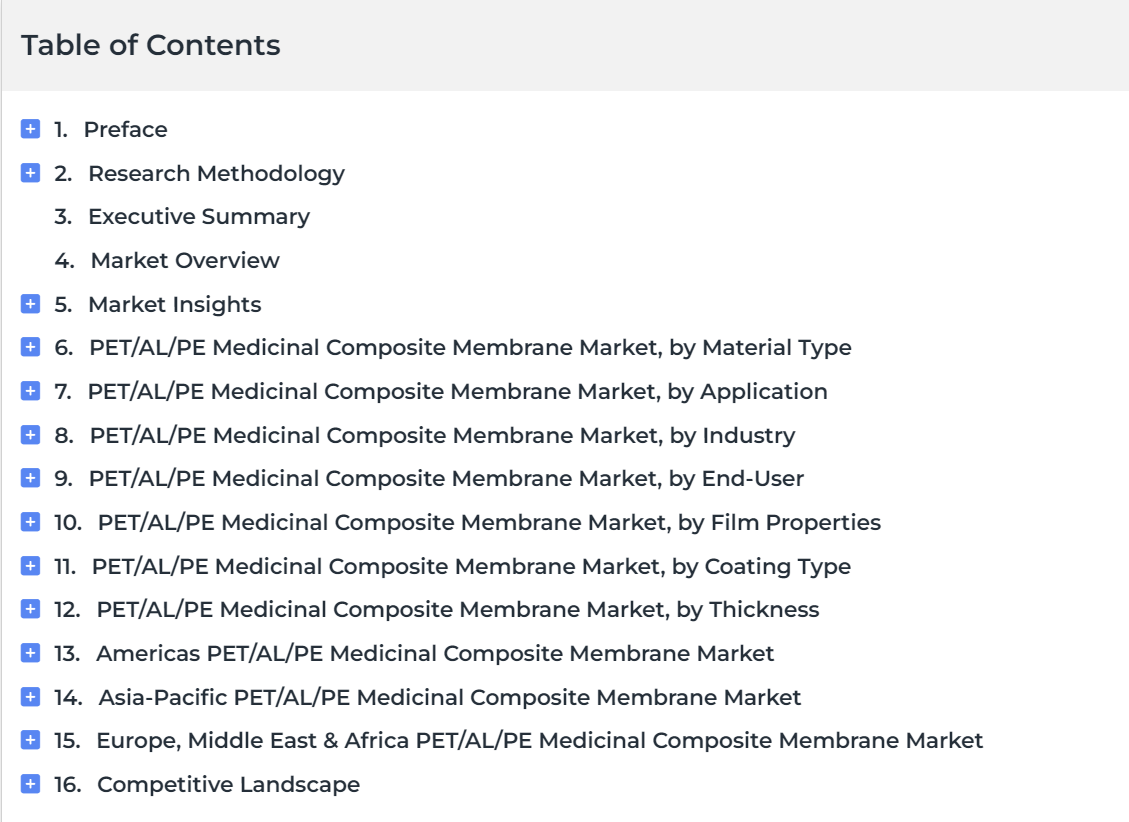Select Market Insights entry text
The image size is (1129, 822).
click(x=174, y=304)
